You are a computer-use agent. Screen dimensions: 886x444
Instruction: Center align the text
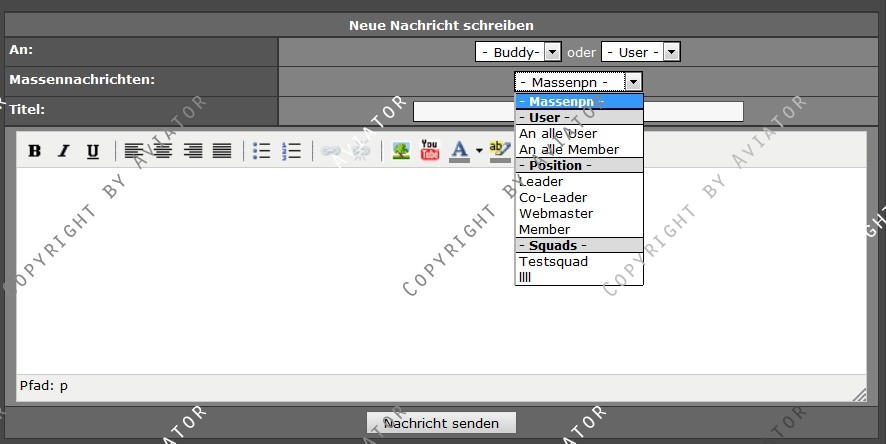(163, 151)
